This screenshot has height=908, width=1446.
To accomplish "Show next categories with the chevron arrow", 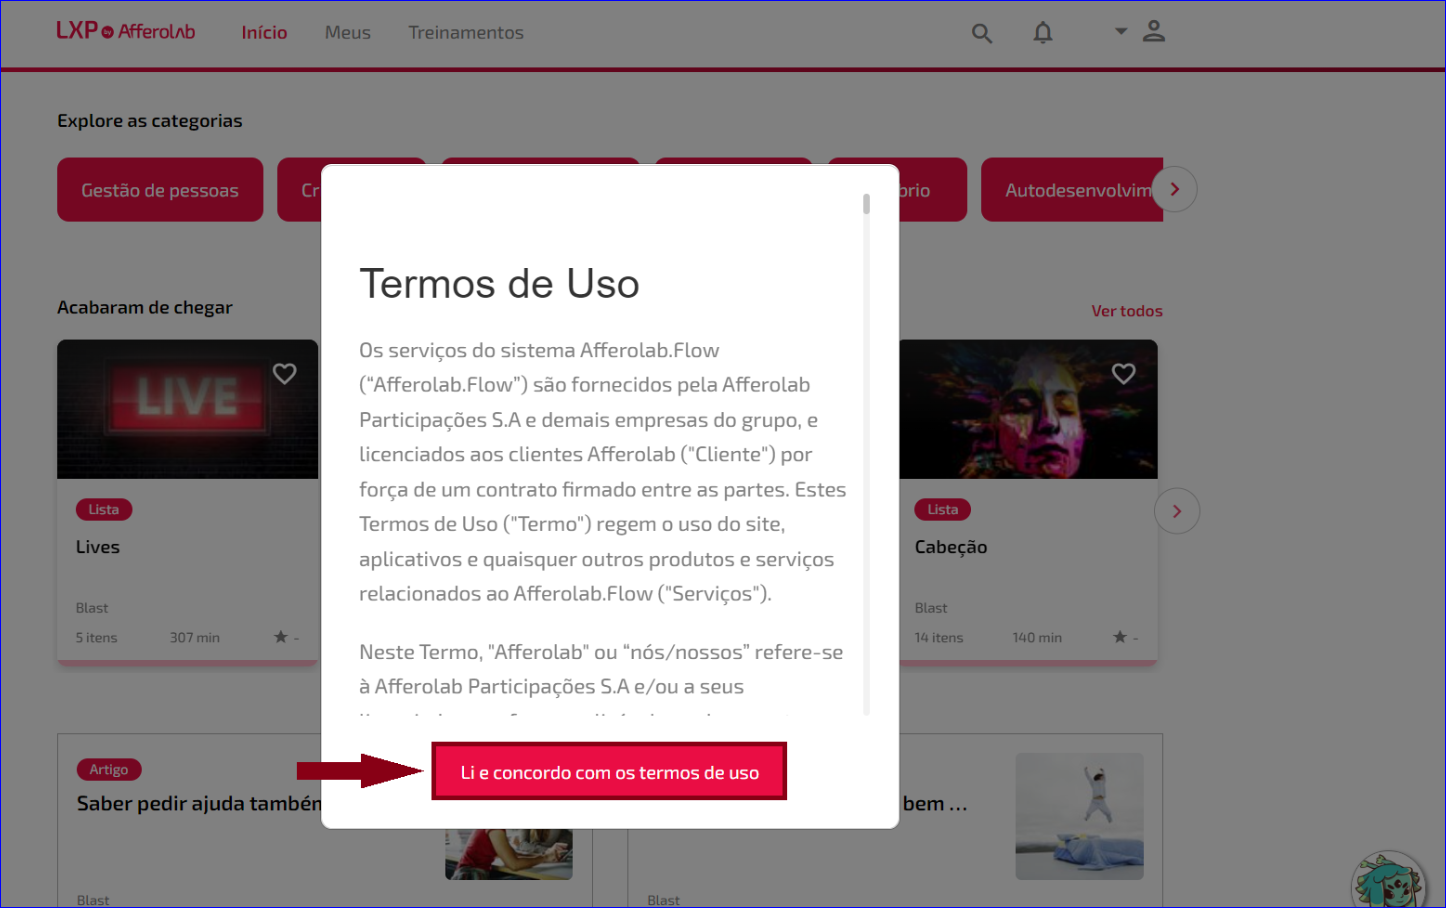I will click(1175, 189).
